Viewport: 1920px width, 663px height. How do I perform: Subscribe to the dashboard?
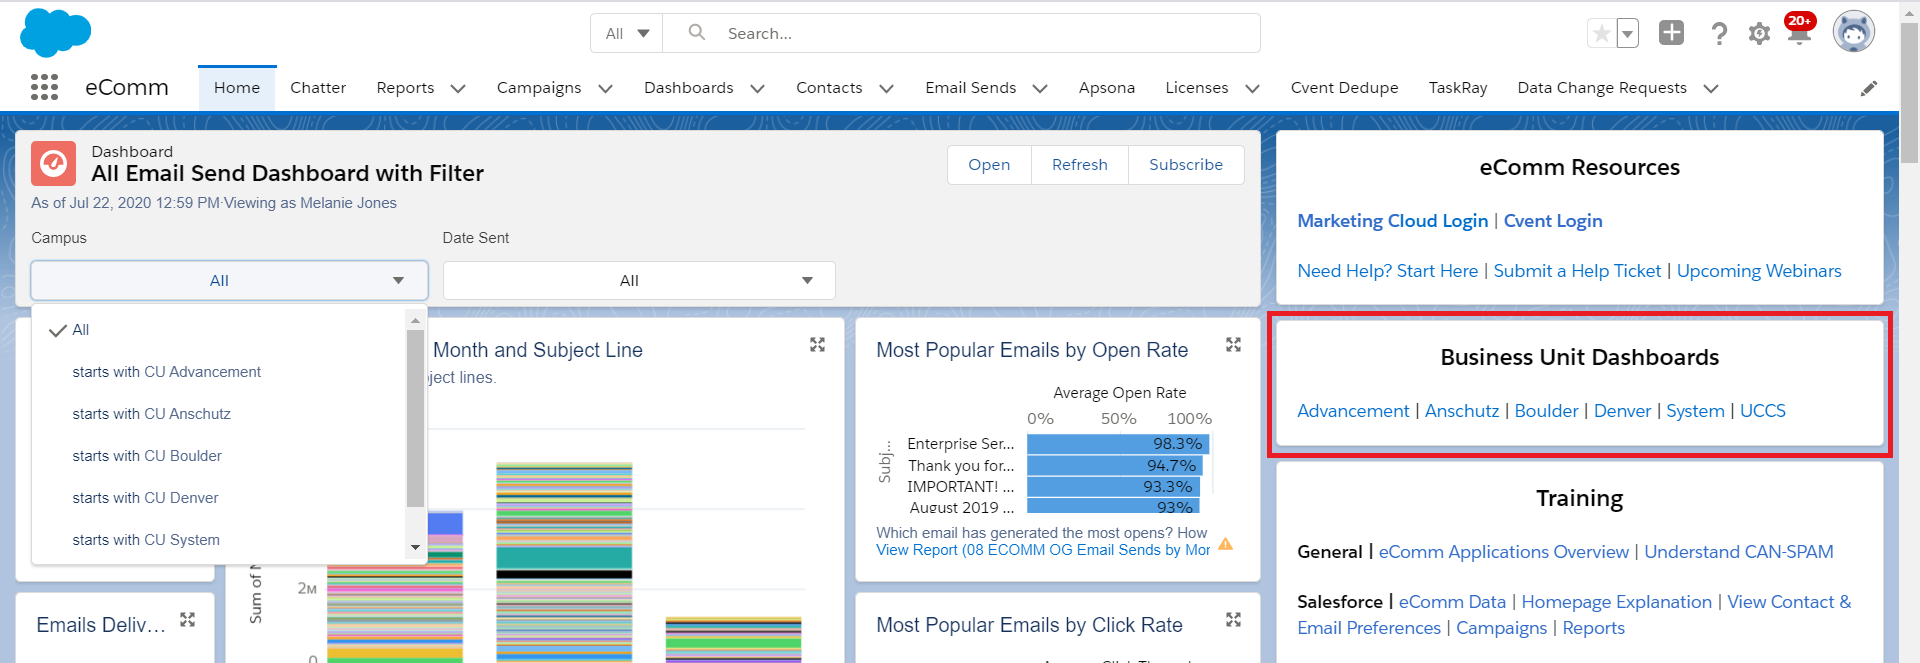point(1186,165)
